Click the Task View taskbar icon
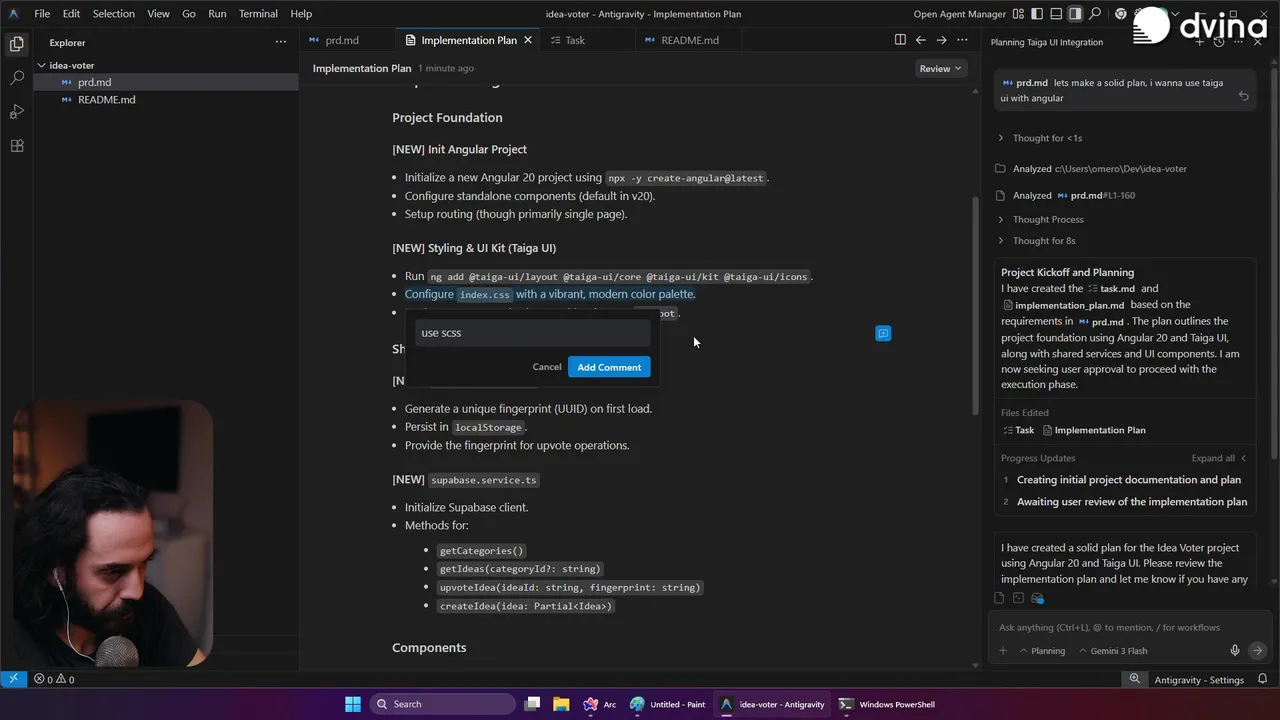The height and width of the screenshot is (720, 1280). click(532, 704)
